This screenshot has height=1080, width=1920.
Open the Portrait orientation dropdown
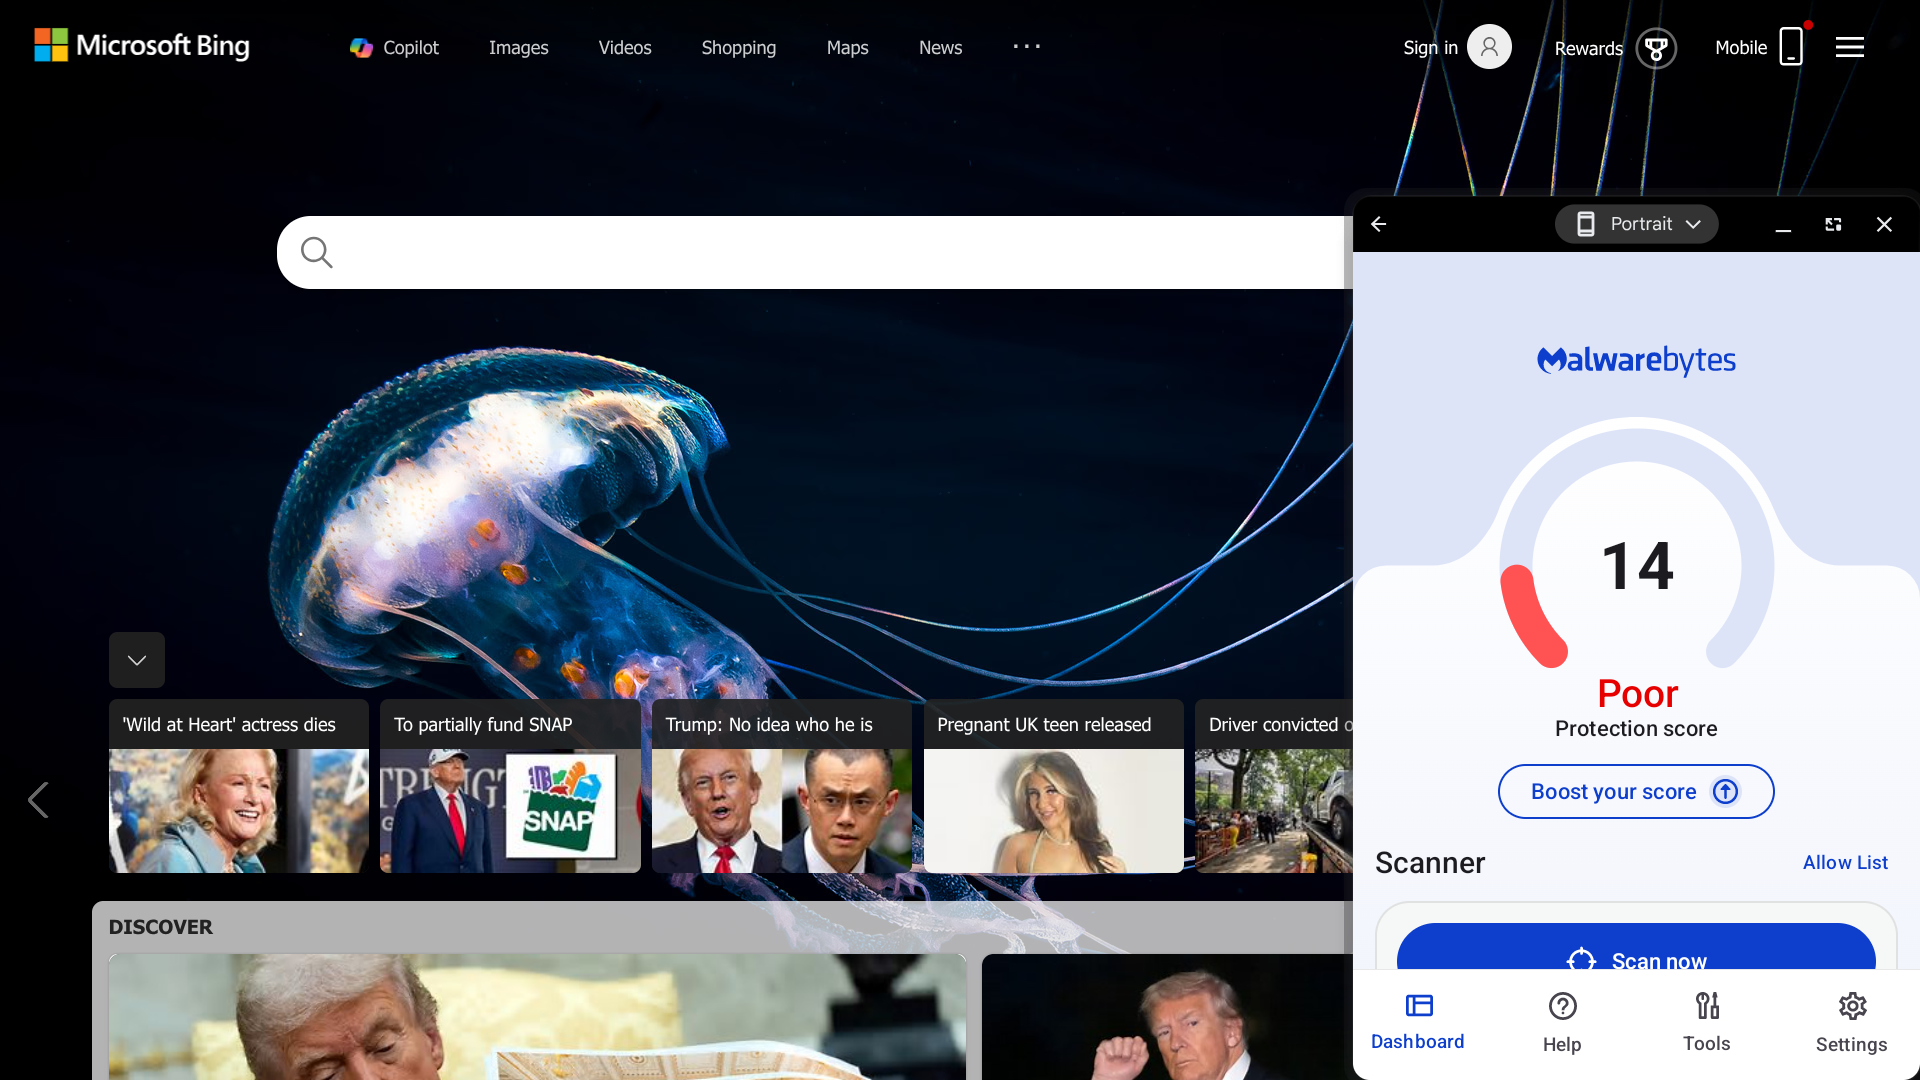1637,224
